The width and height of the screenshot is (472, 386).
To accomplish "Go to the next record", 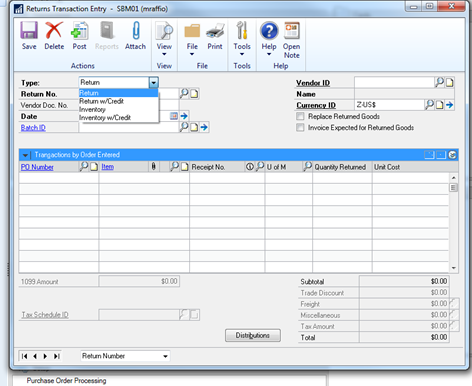I will click(x=45, y=356).
